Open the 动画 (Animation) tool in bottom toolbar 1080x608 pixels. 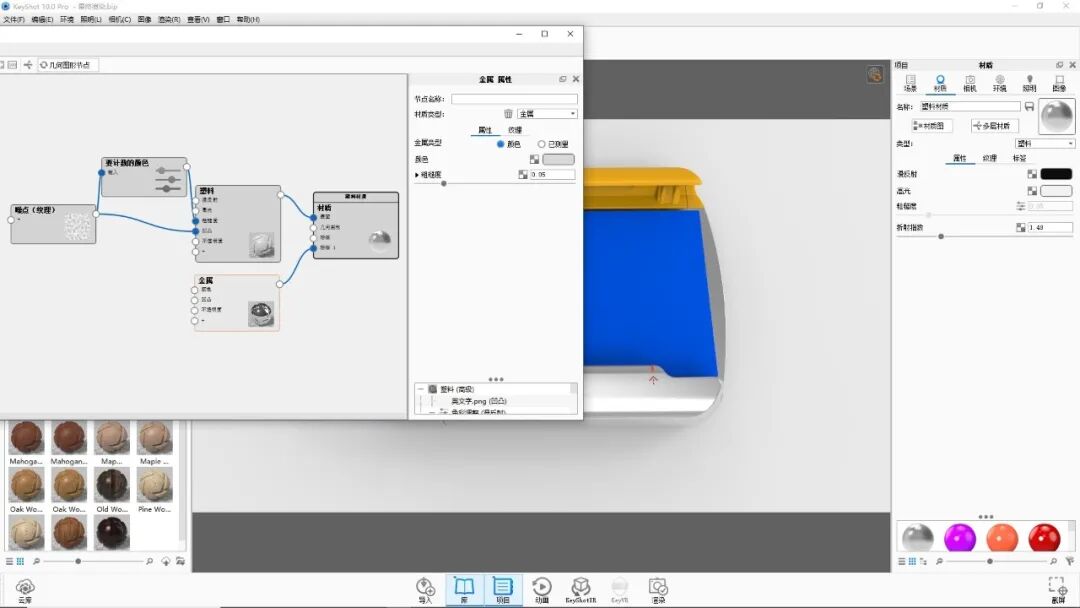point(542,588)
